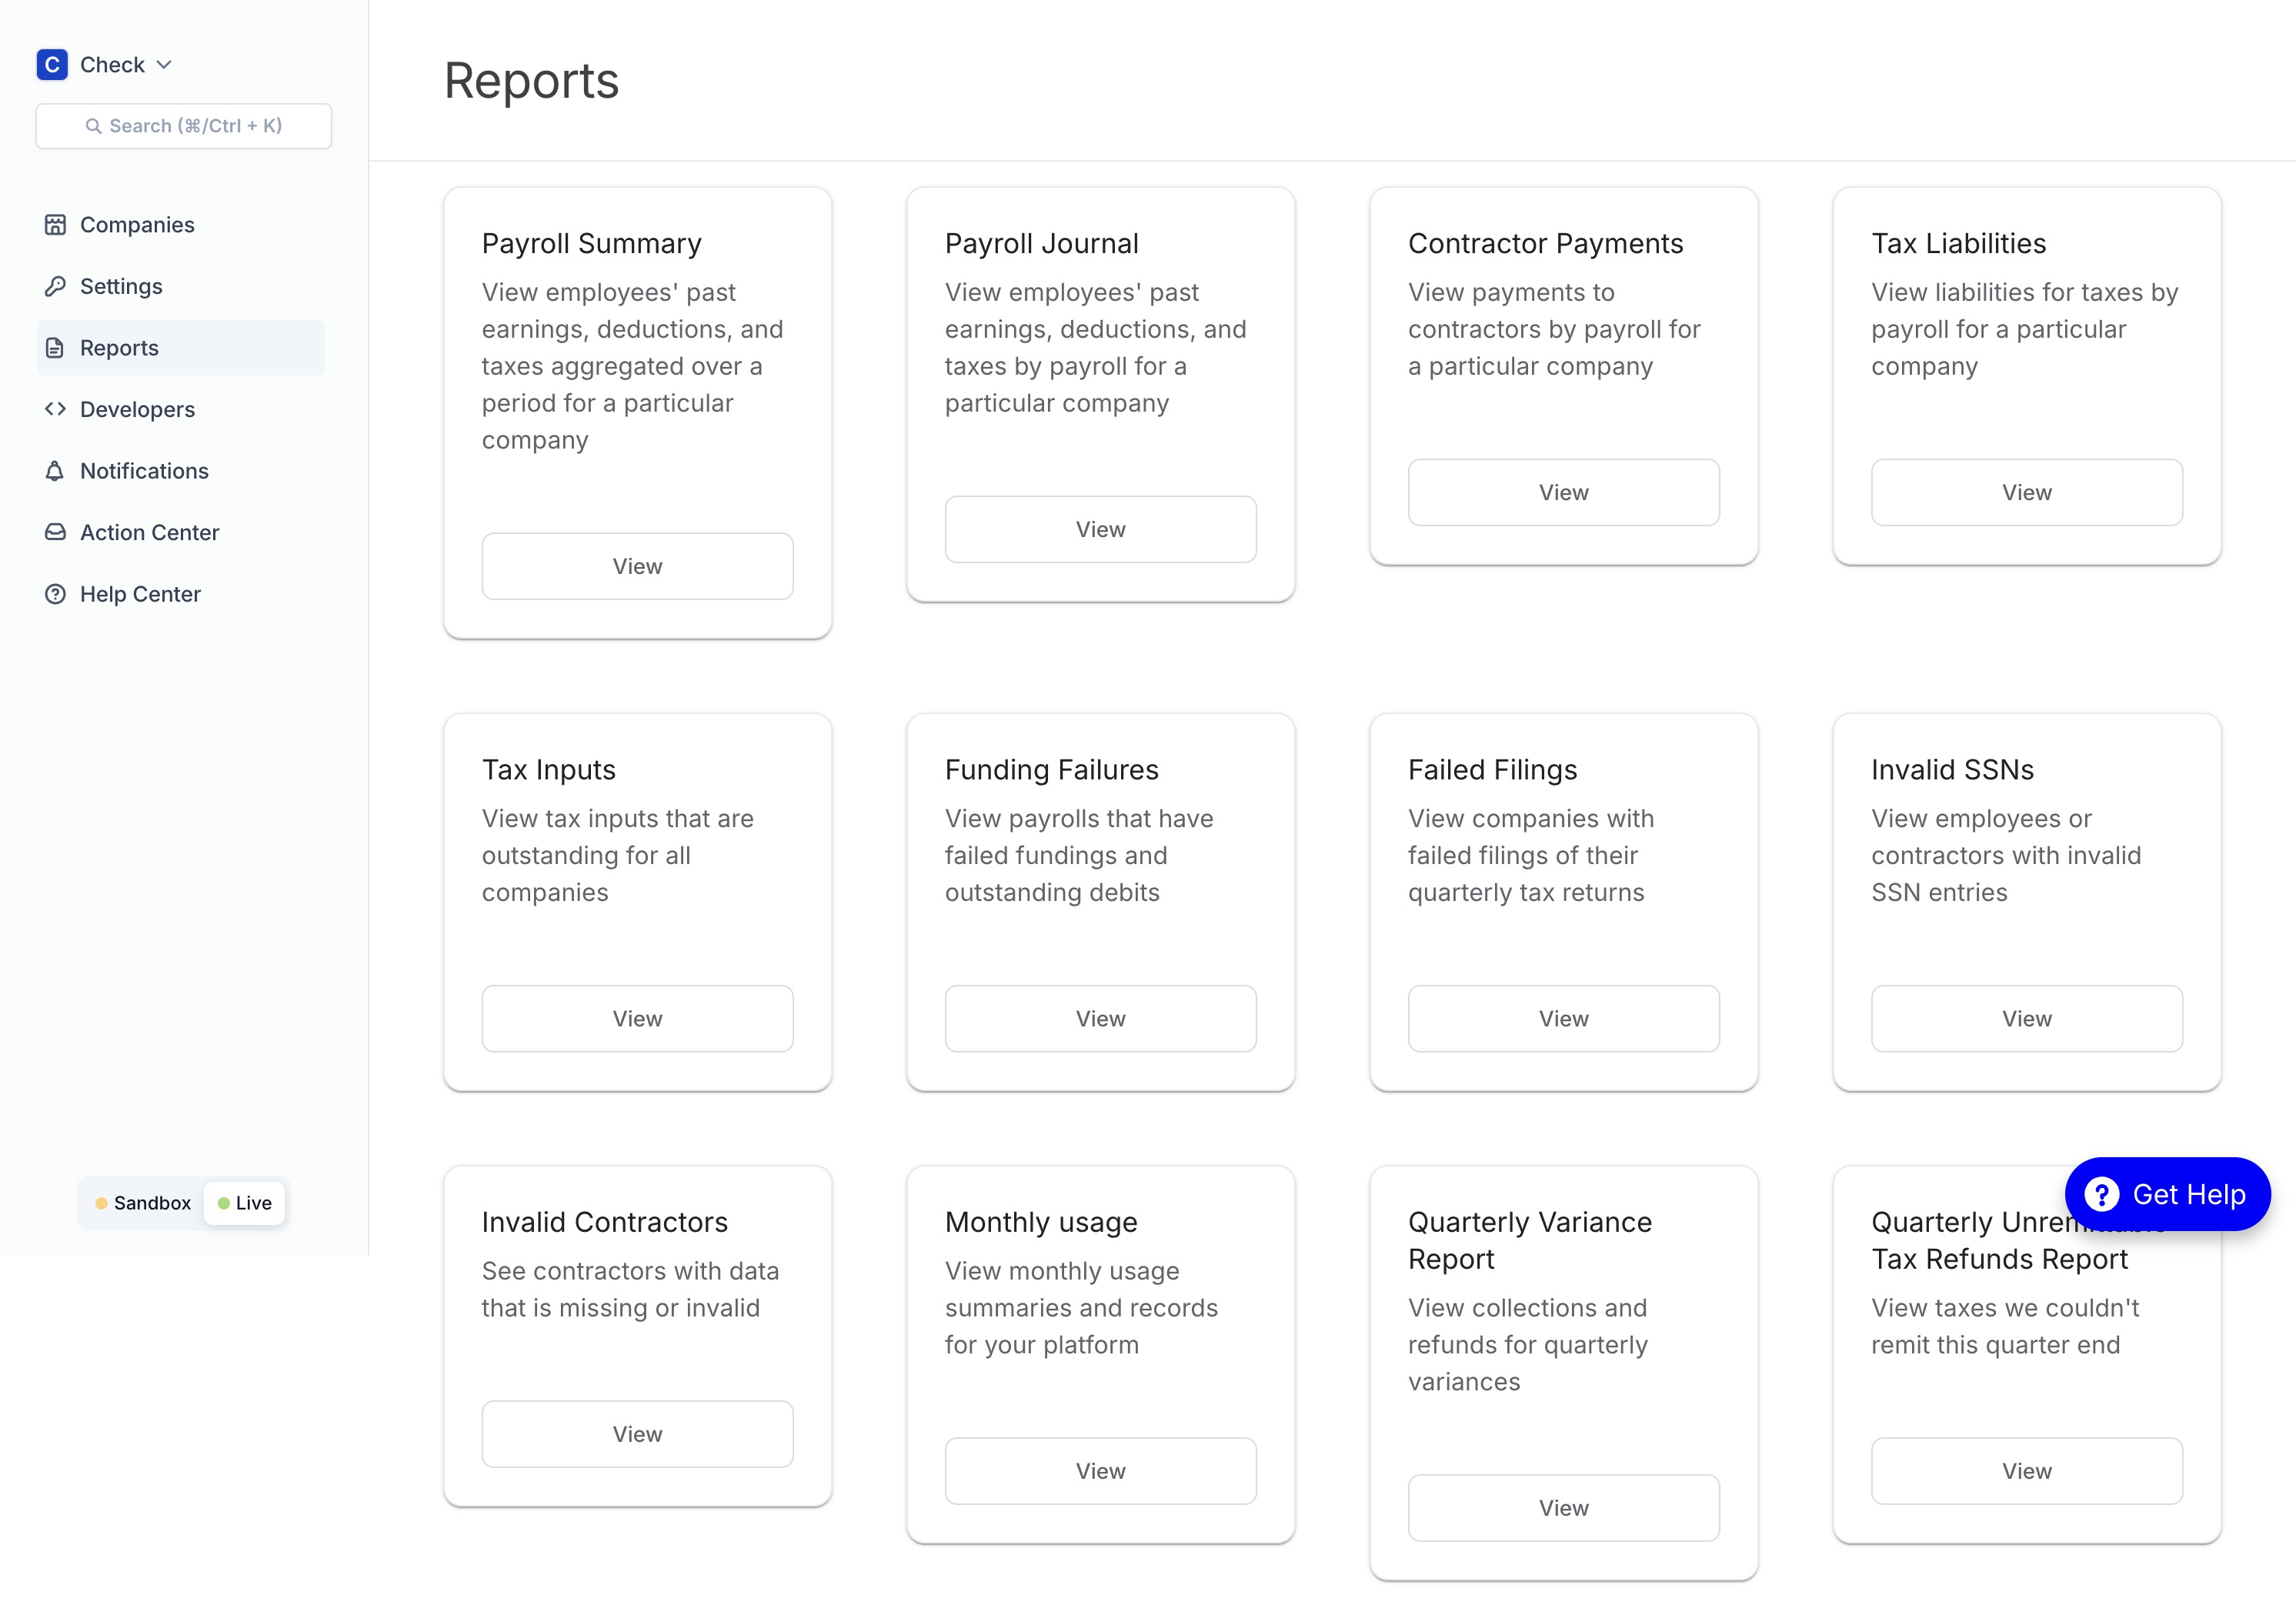Click the blue Check logo icon

pos(52,65)
